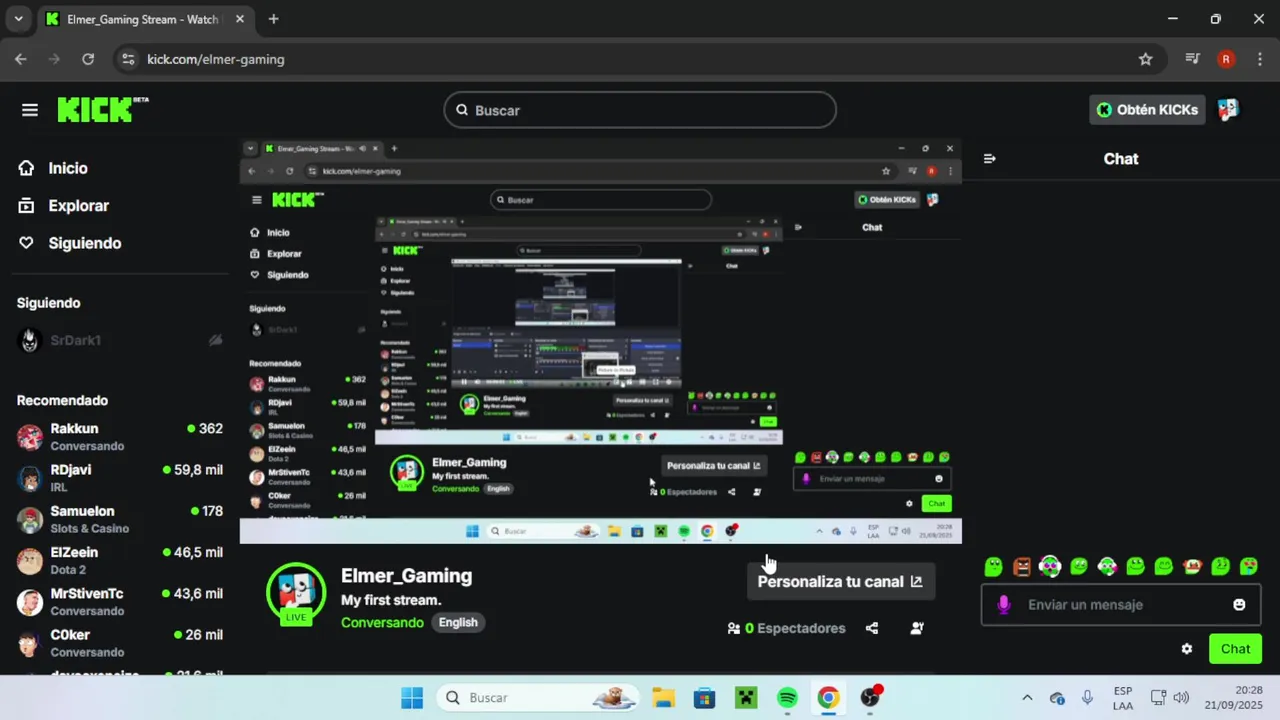
Task: Open recommended channel C0ker
Action: coord(120,643)
